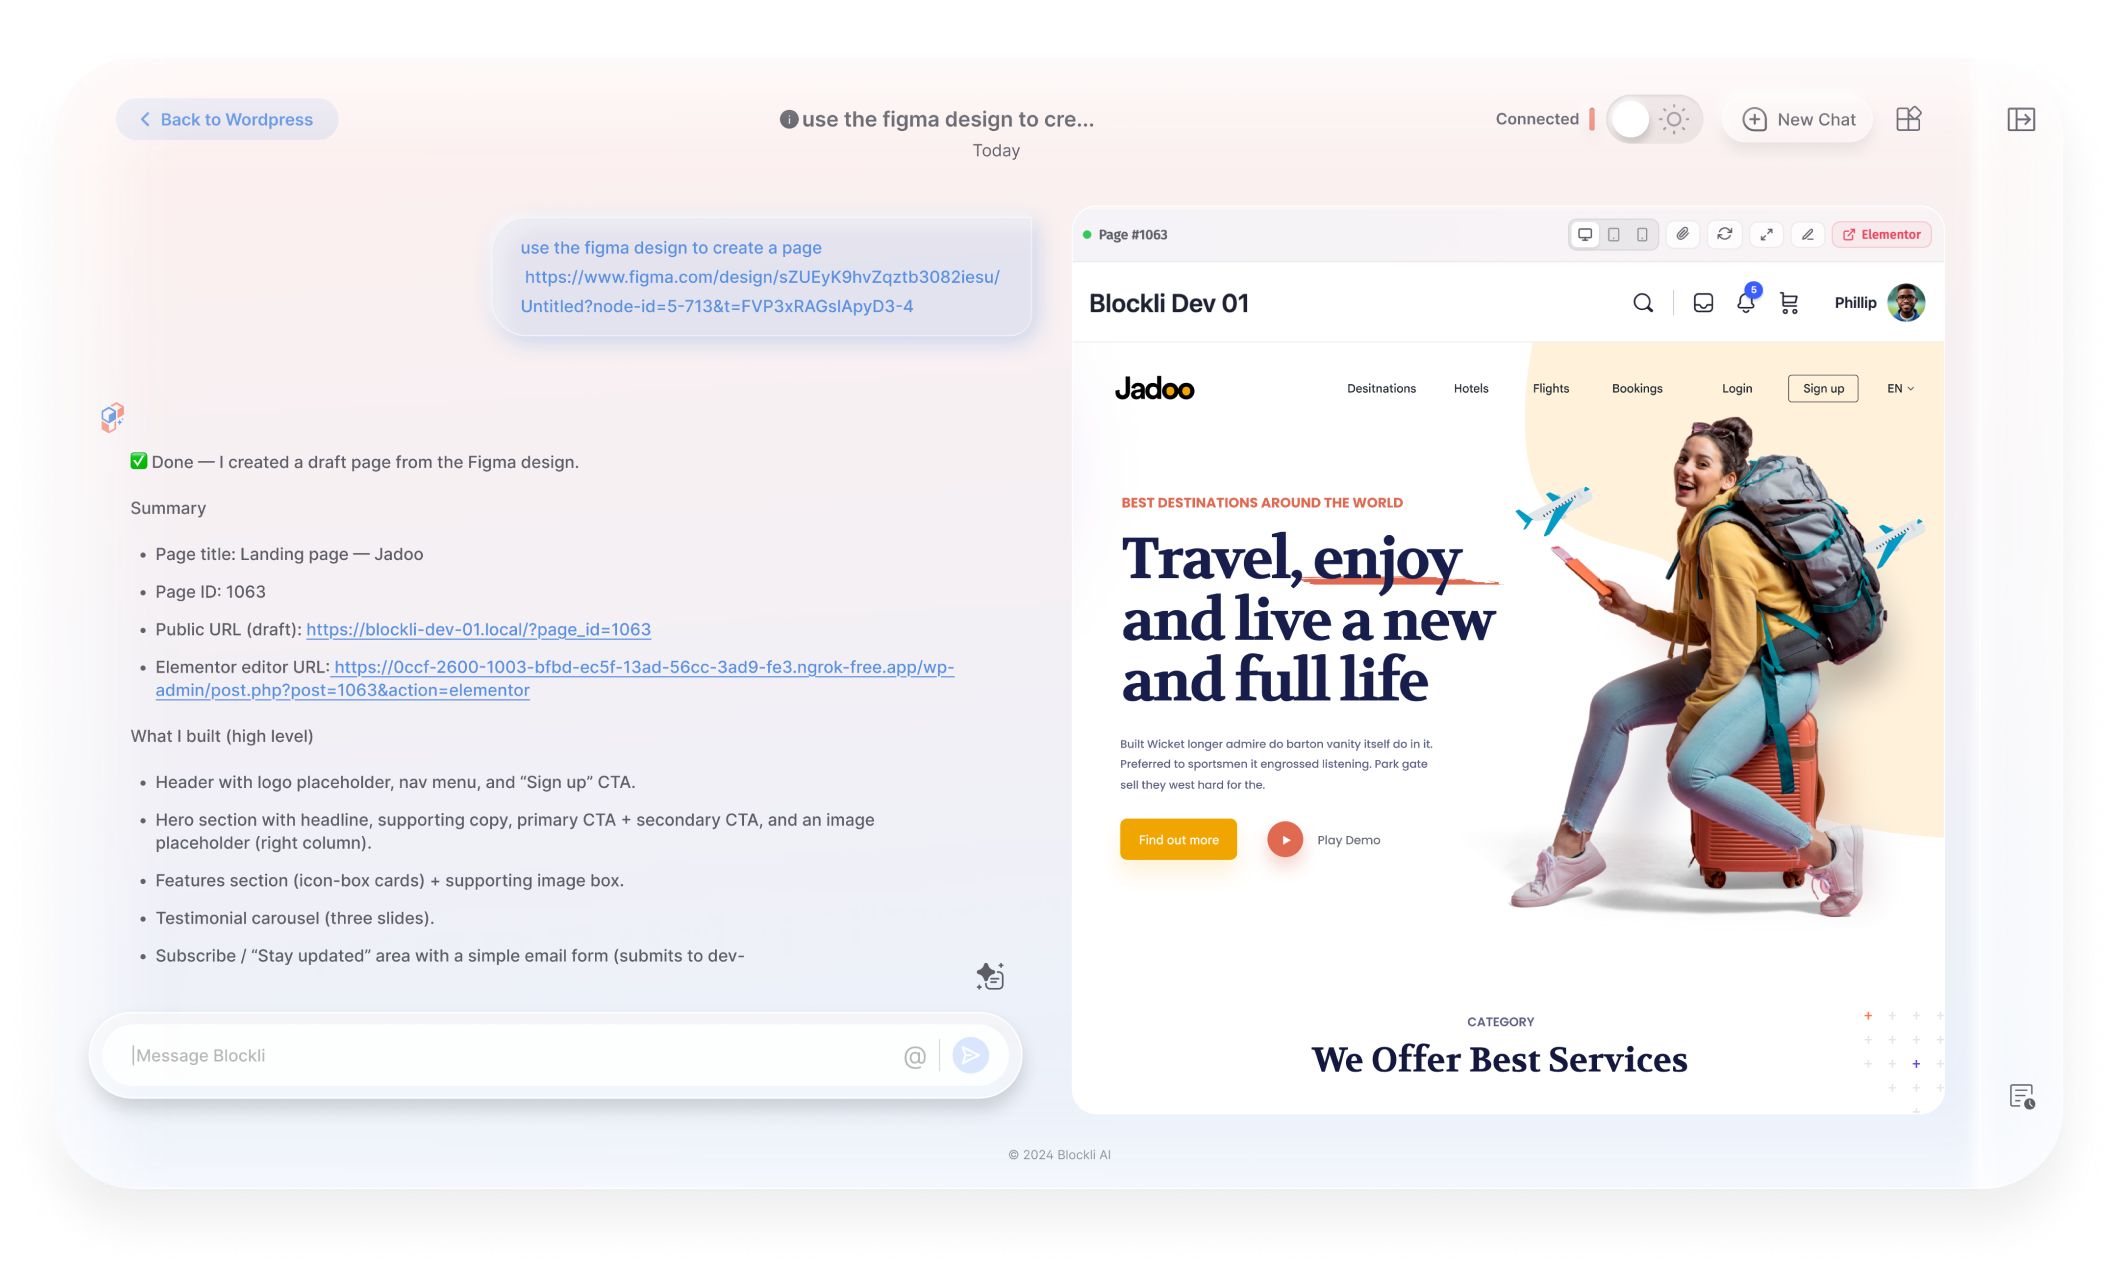This screenshot has width=2119, height=1275.
Task: Click Phillip's profile avatar
Action: 1906,303
